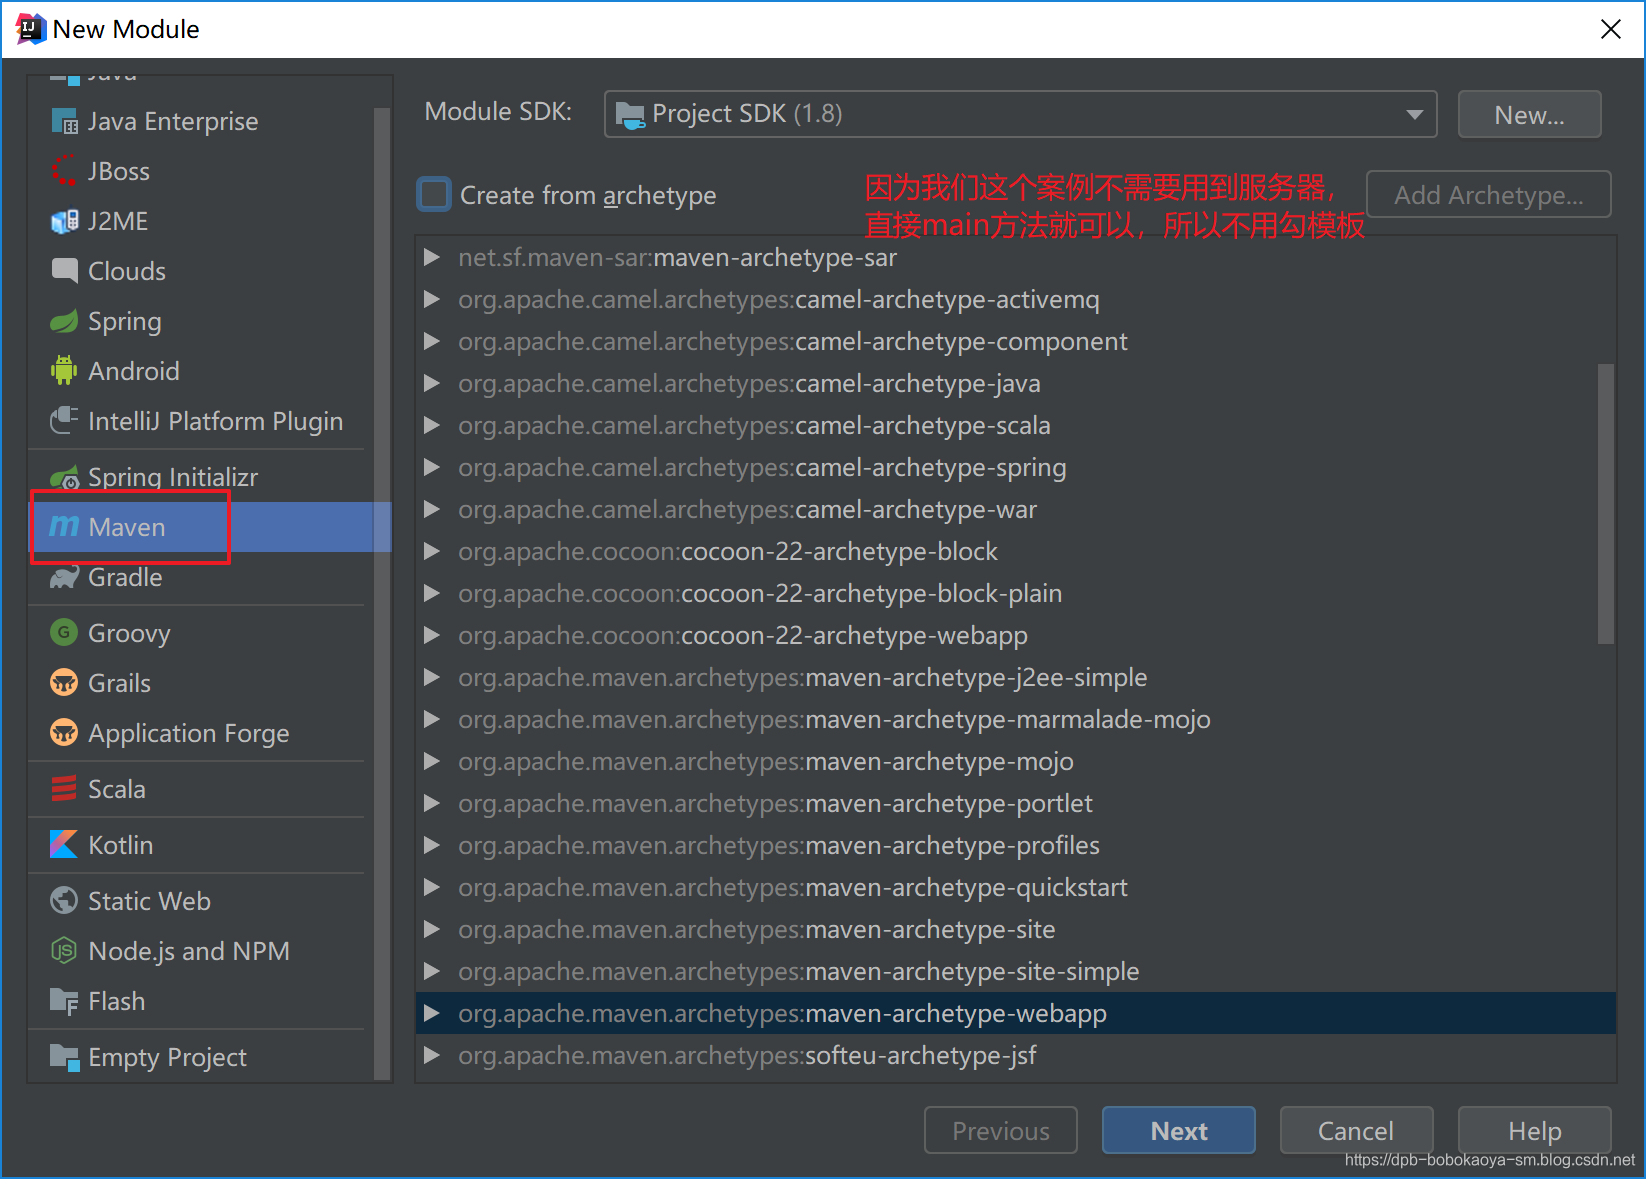Click the Android robot icon
The width and height of the screenshot is (1646, 1179).
point(64,371)
